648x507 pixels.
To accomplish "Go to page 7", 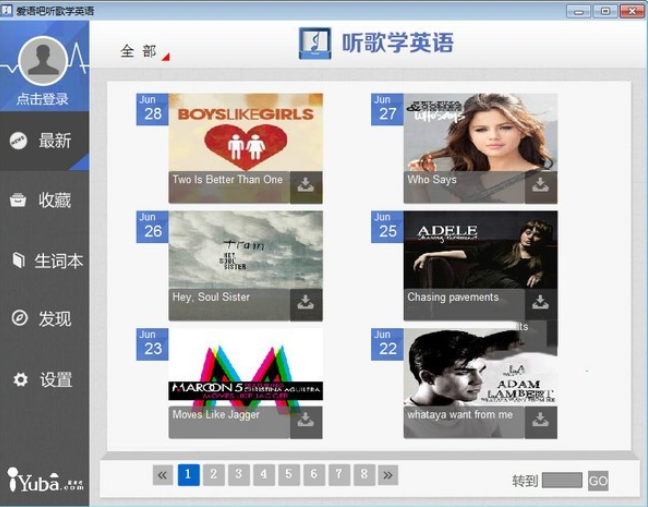I will (x=339, y=475).
